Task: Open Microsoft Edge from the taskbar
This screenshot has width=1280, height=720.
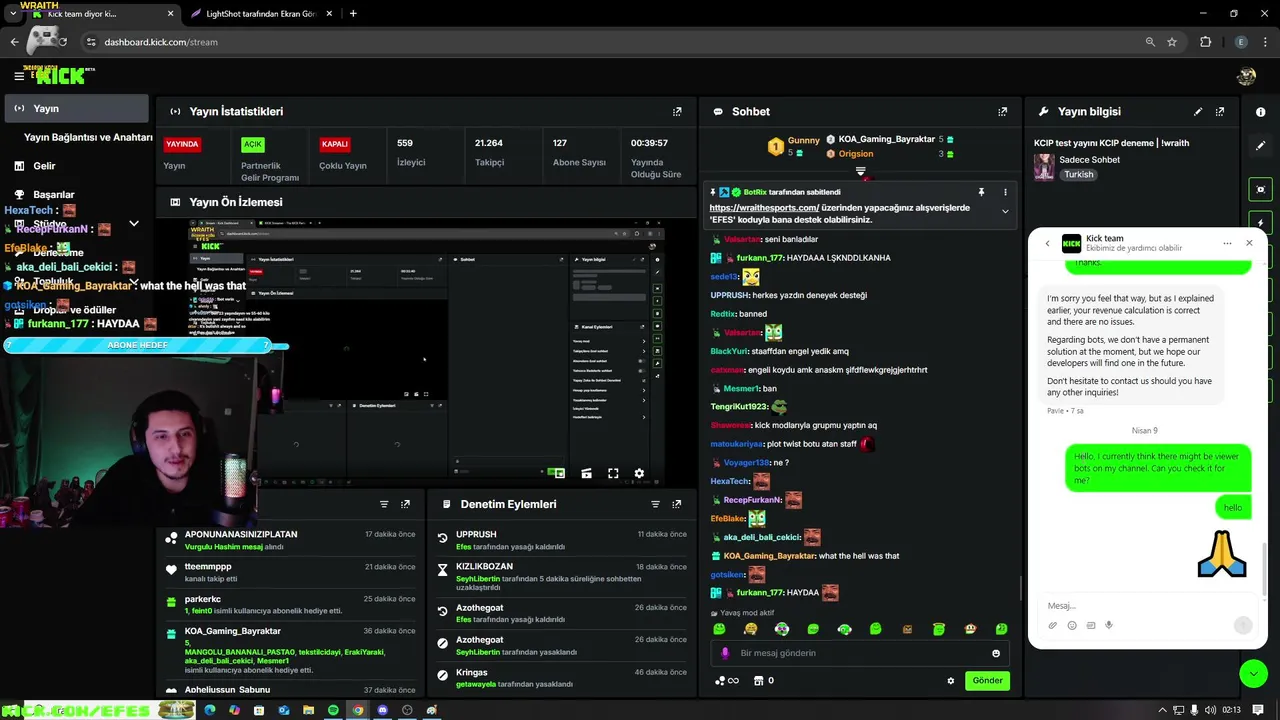Action: pos(209,710)
